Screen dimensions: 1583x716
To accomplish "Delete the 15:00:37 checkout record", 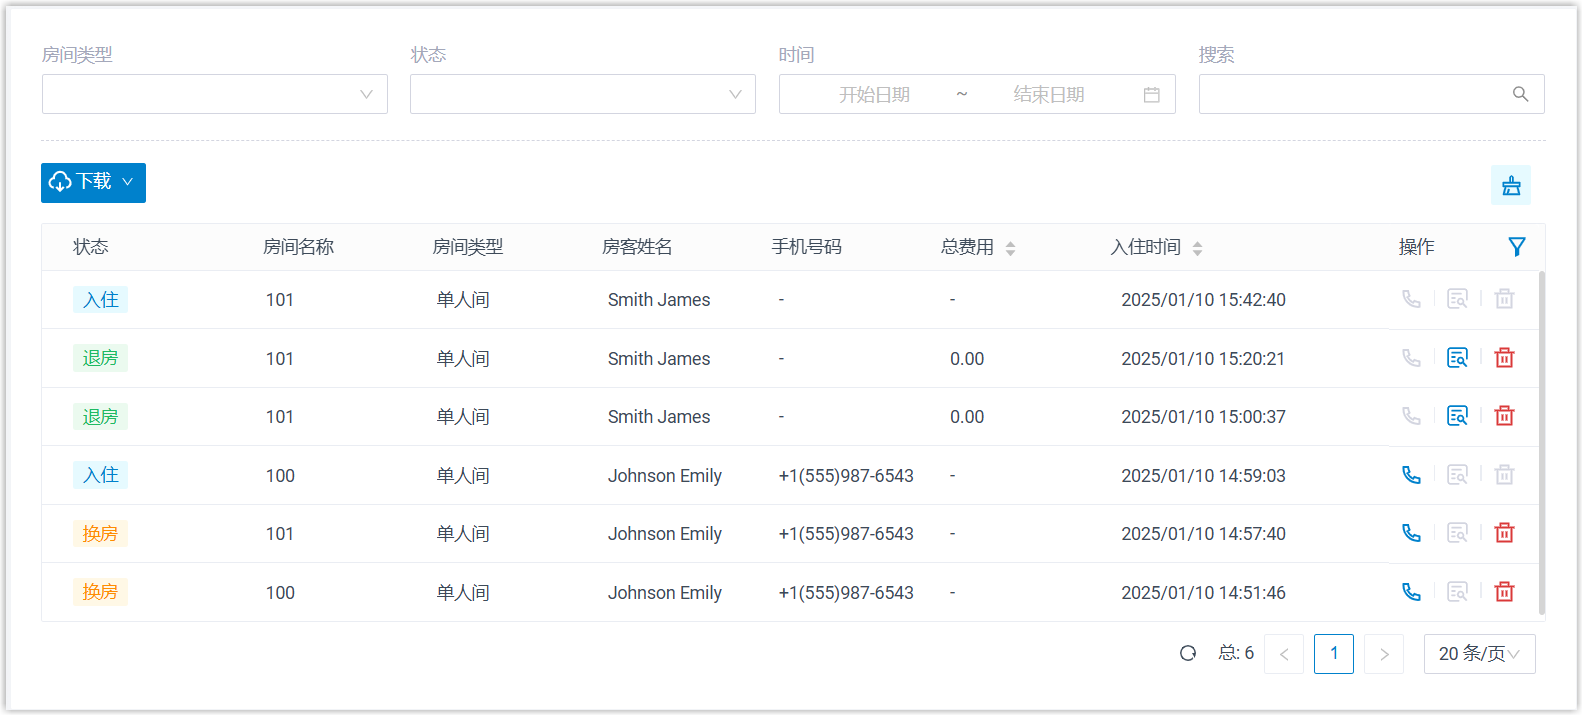I will pos(1504,416).
